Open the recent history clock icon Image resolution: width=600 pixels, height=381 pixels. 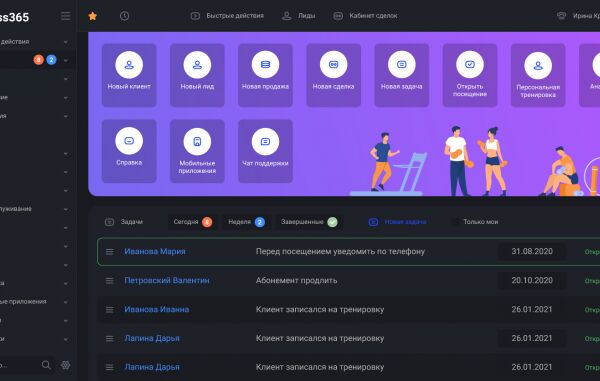click(124, 16)
